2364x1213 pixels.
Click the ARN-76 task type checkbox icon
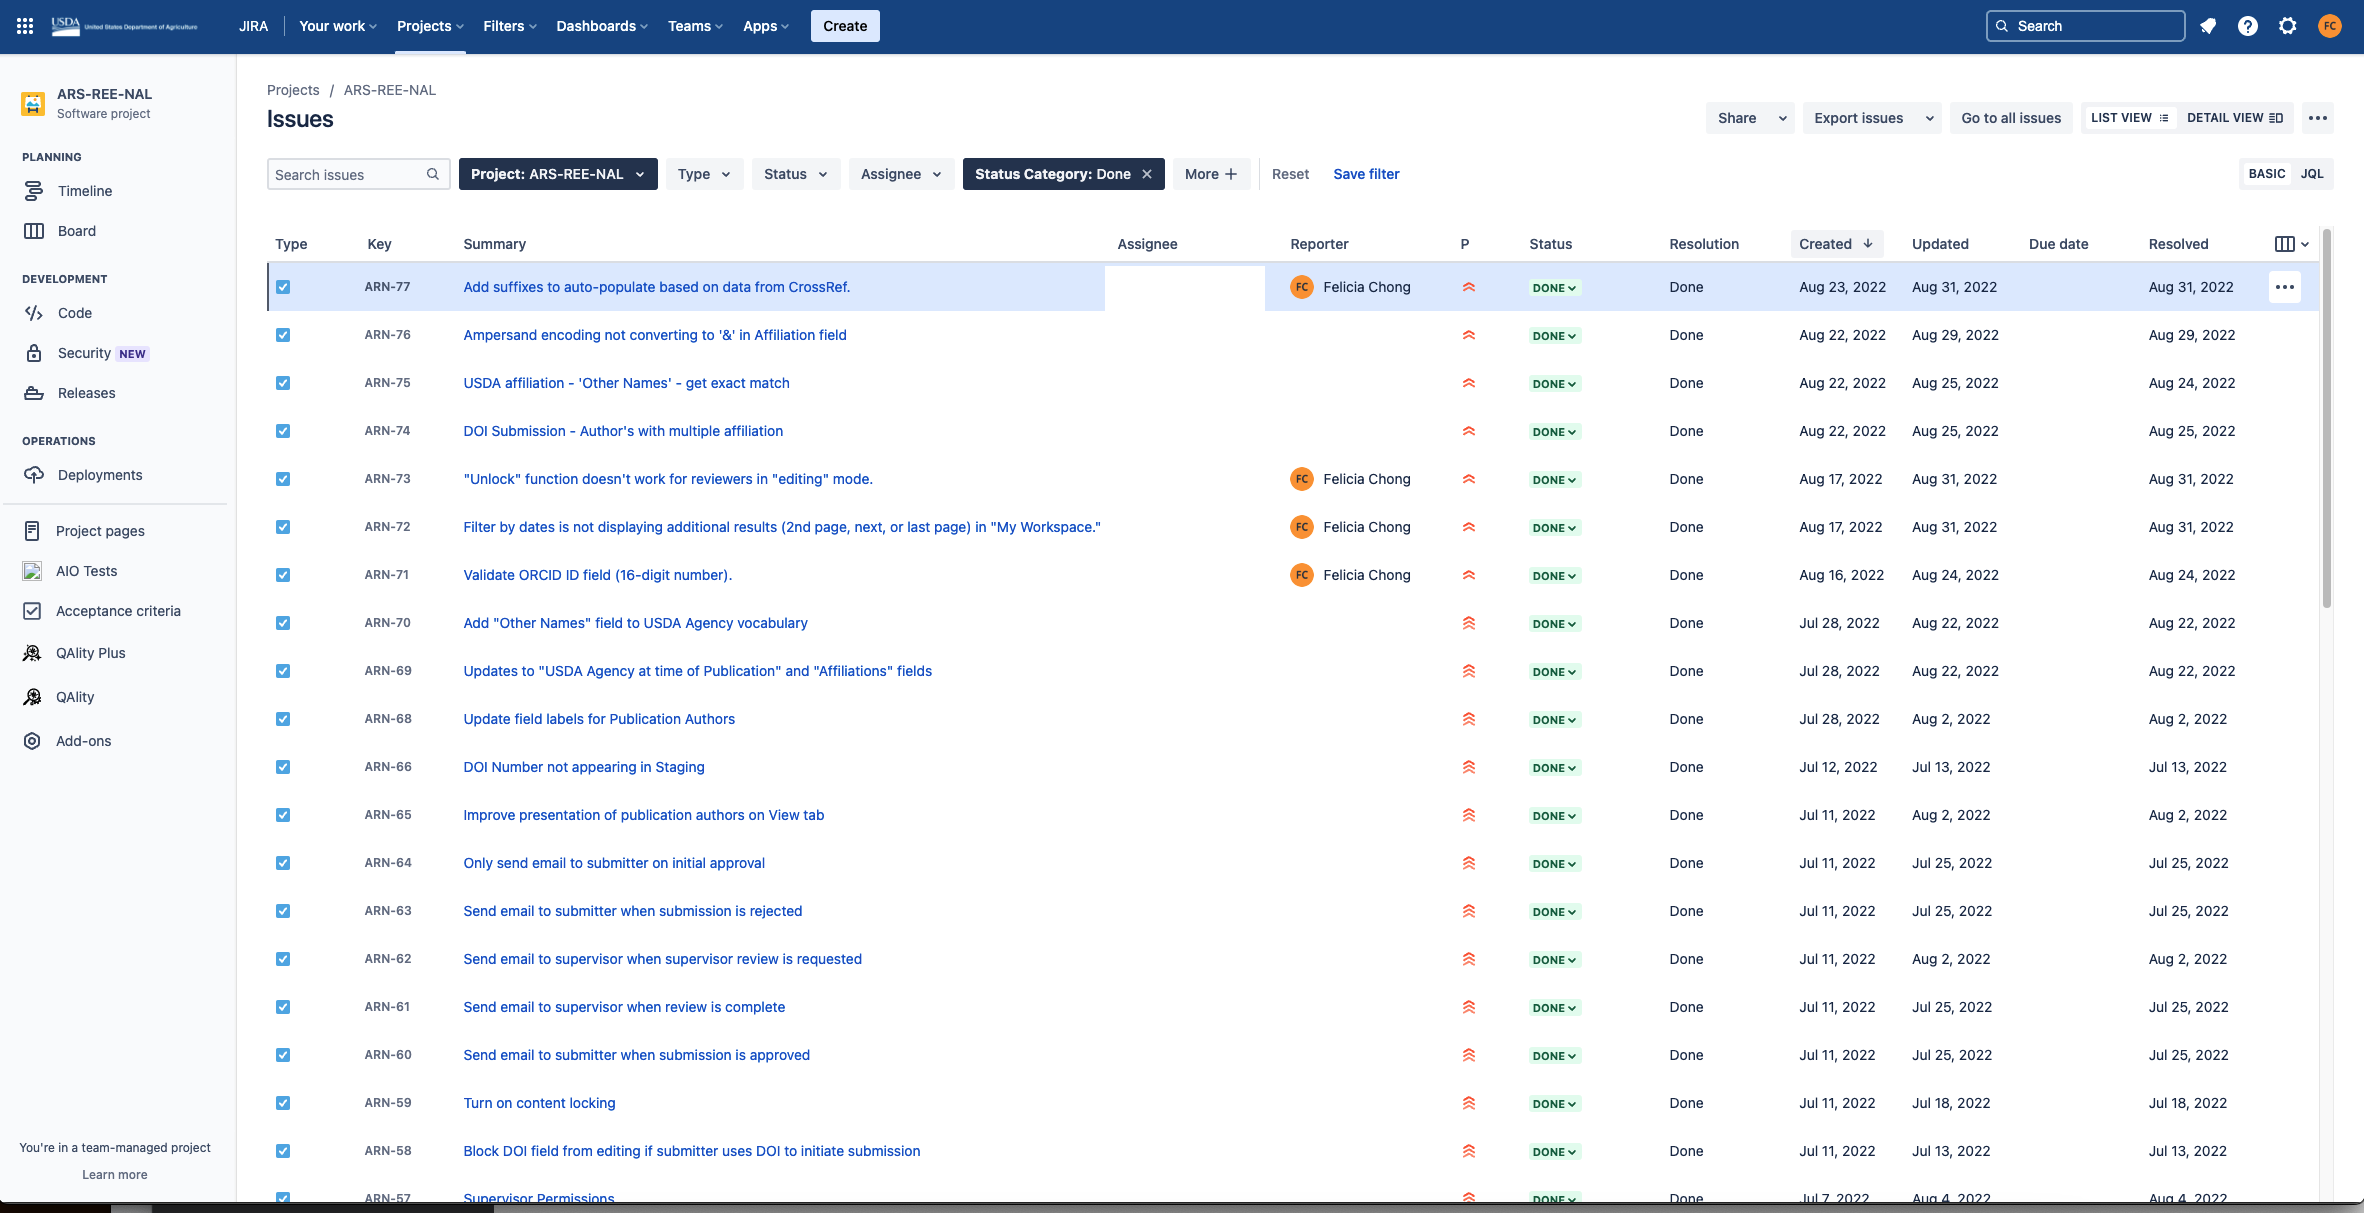pyautogui.click(x=283, y=335)
